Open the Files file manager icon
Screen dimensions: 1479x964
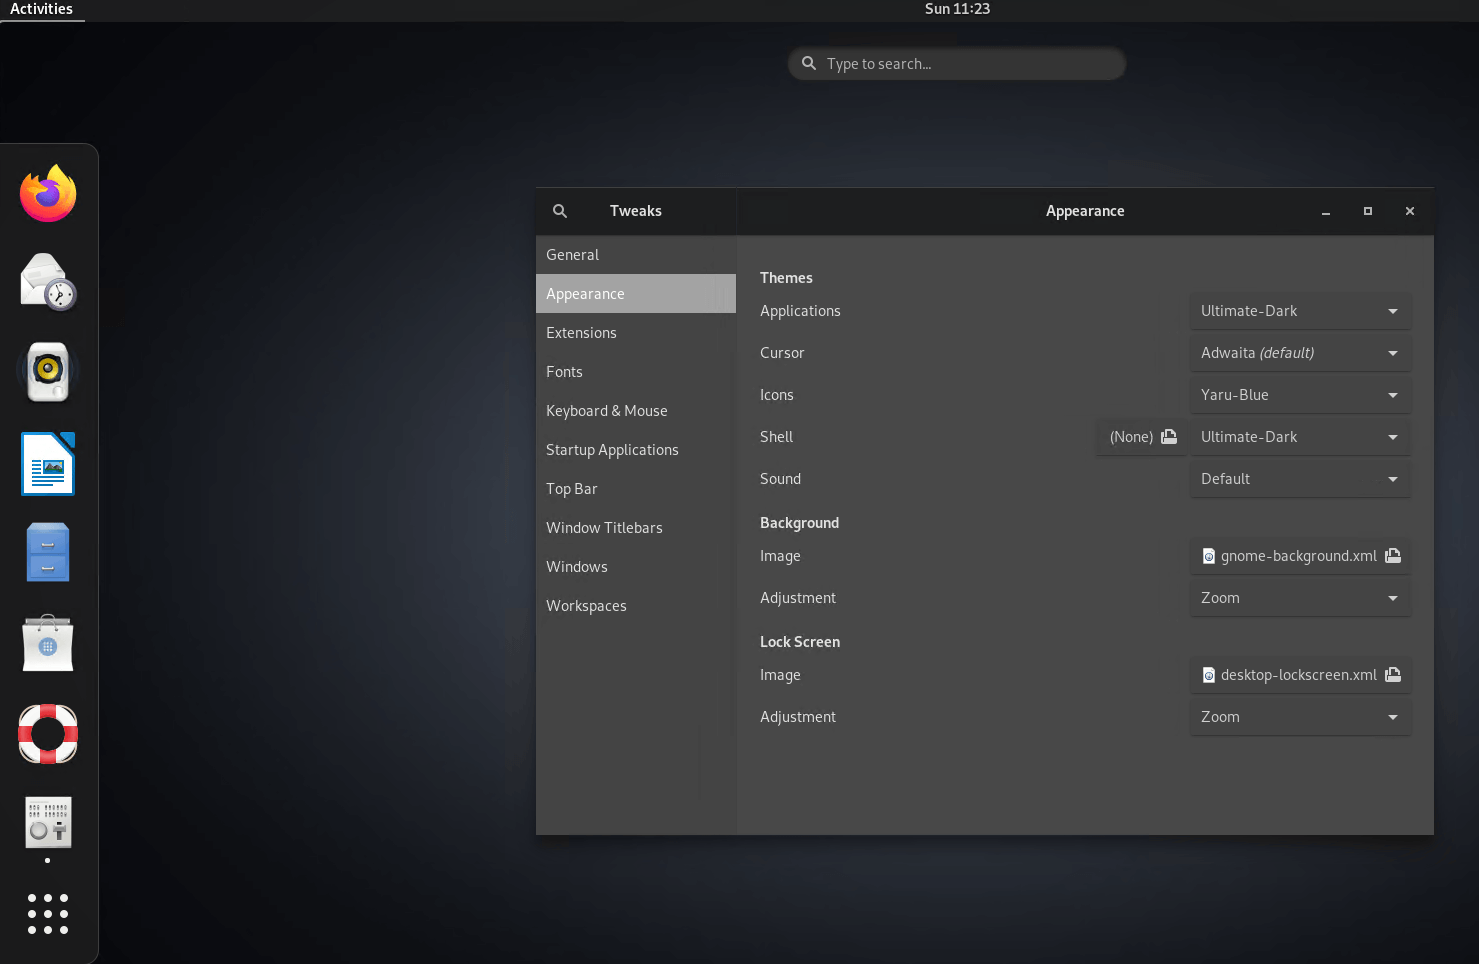click(x=48, y=551)
